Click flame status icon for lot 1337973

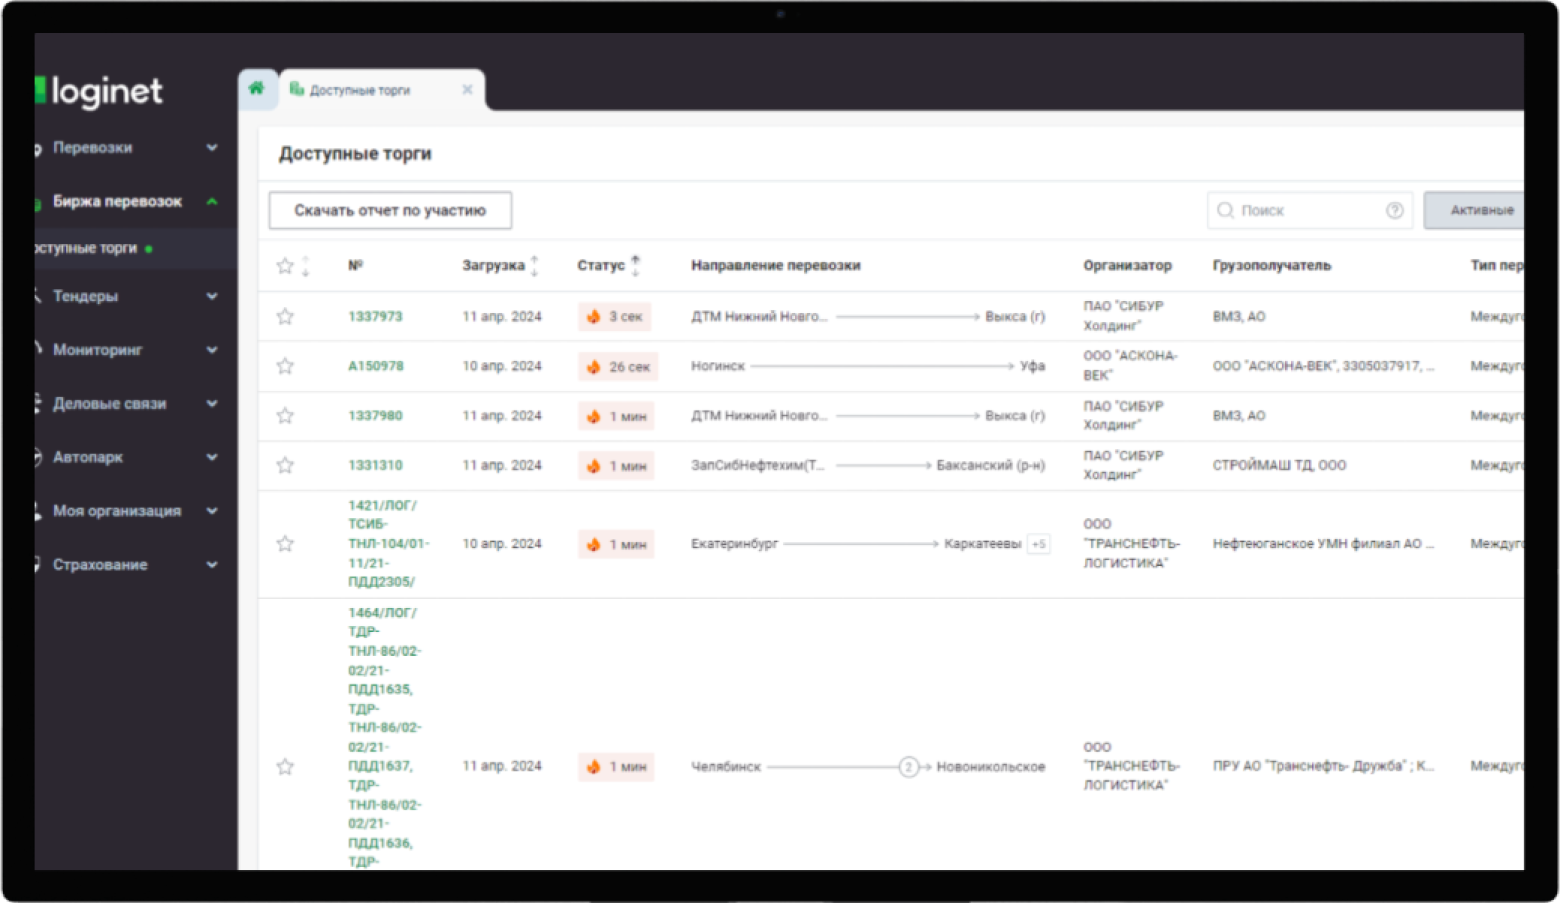coord(593,316)
